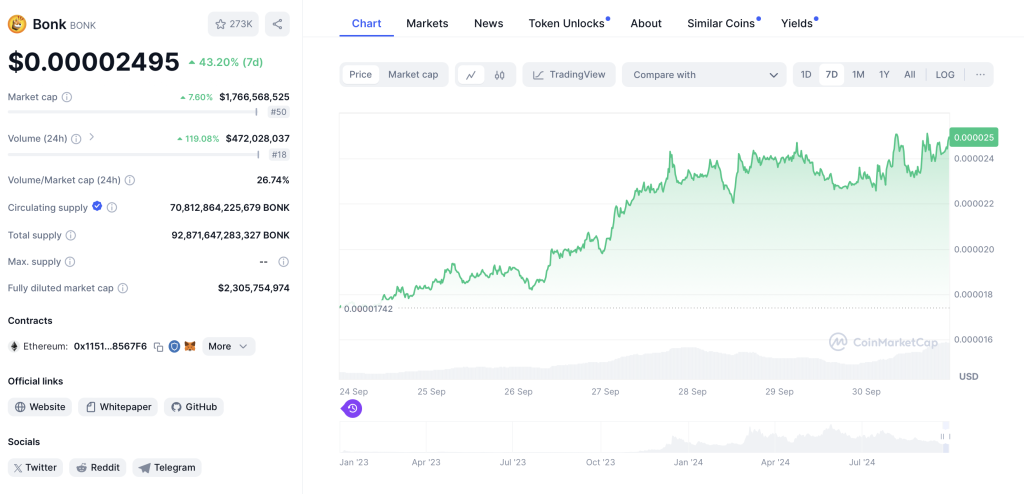Click the verified badge by Circulating supply

tap(97, 206)
